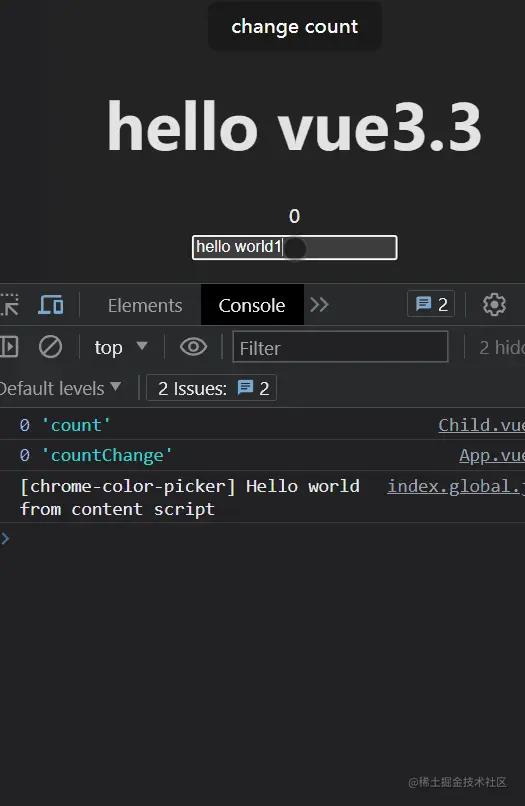Toggle the device toolbar icon
Viewport: 525px width, 806px height.
(x=50, y=305)
